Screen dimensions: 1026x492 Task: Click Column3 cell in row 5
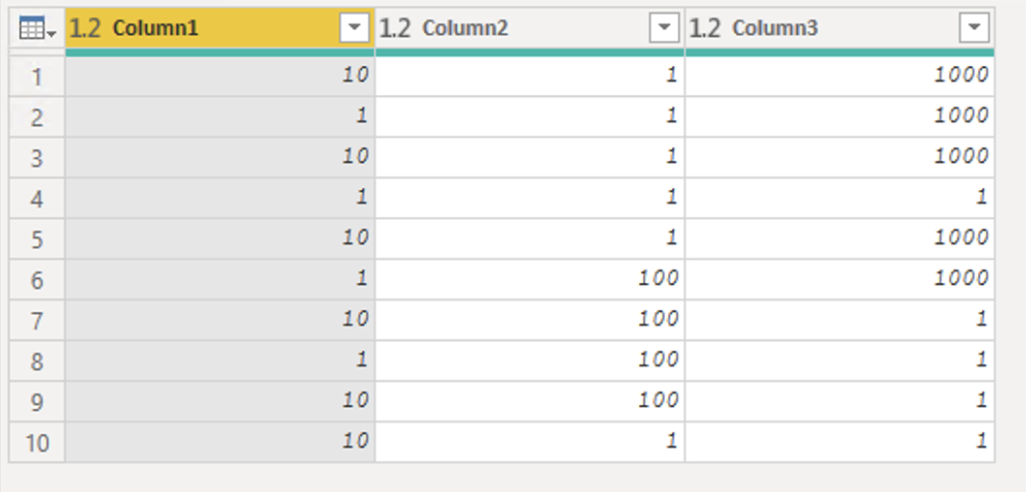(x=840, y=239)
